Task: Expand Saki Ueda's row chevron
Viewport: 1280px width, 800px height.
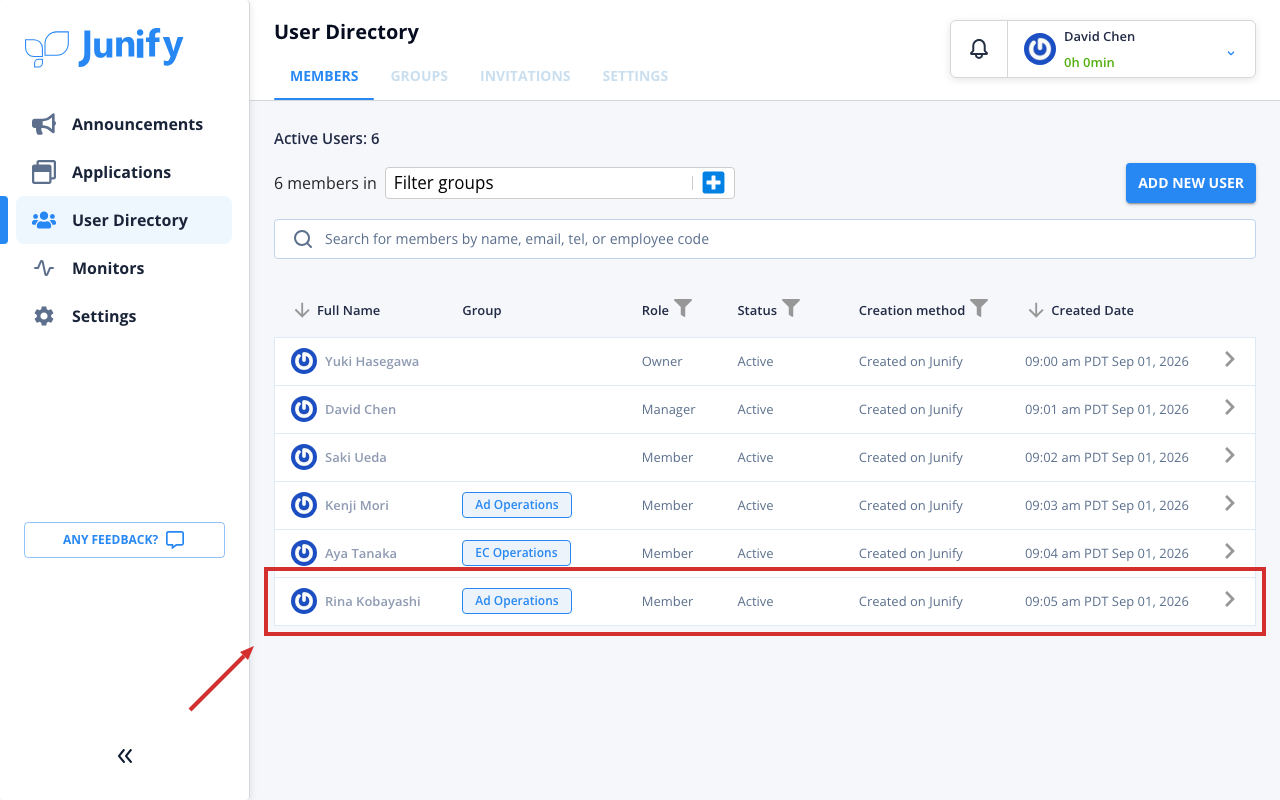Action: pyautogui.click(x=1230, y=456)
